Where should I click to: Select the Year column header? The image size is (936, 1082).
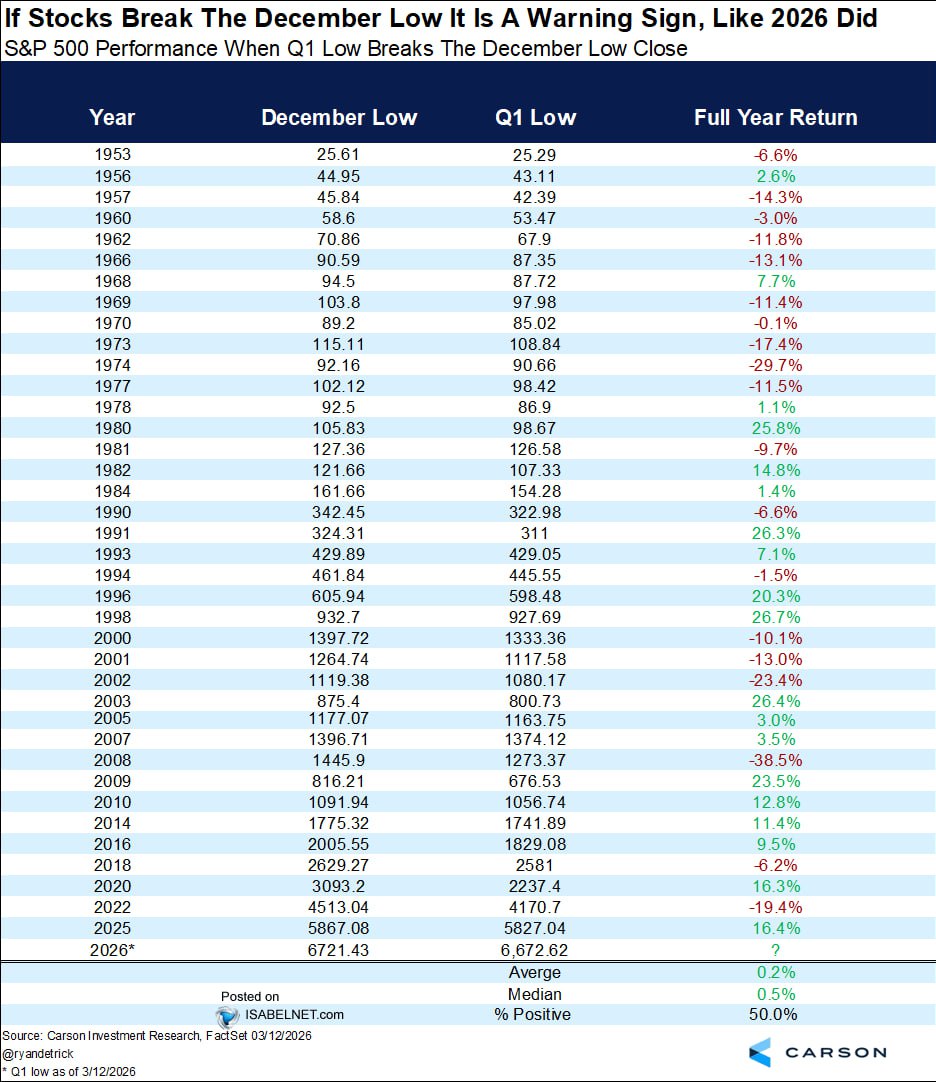pos(111,117)
